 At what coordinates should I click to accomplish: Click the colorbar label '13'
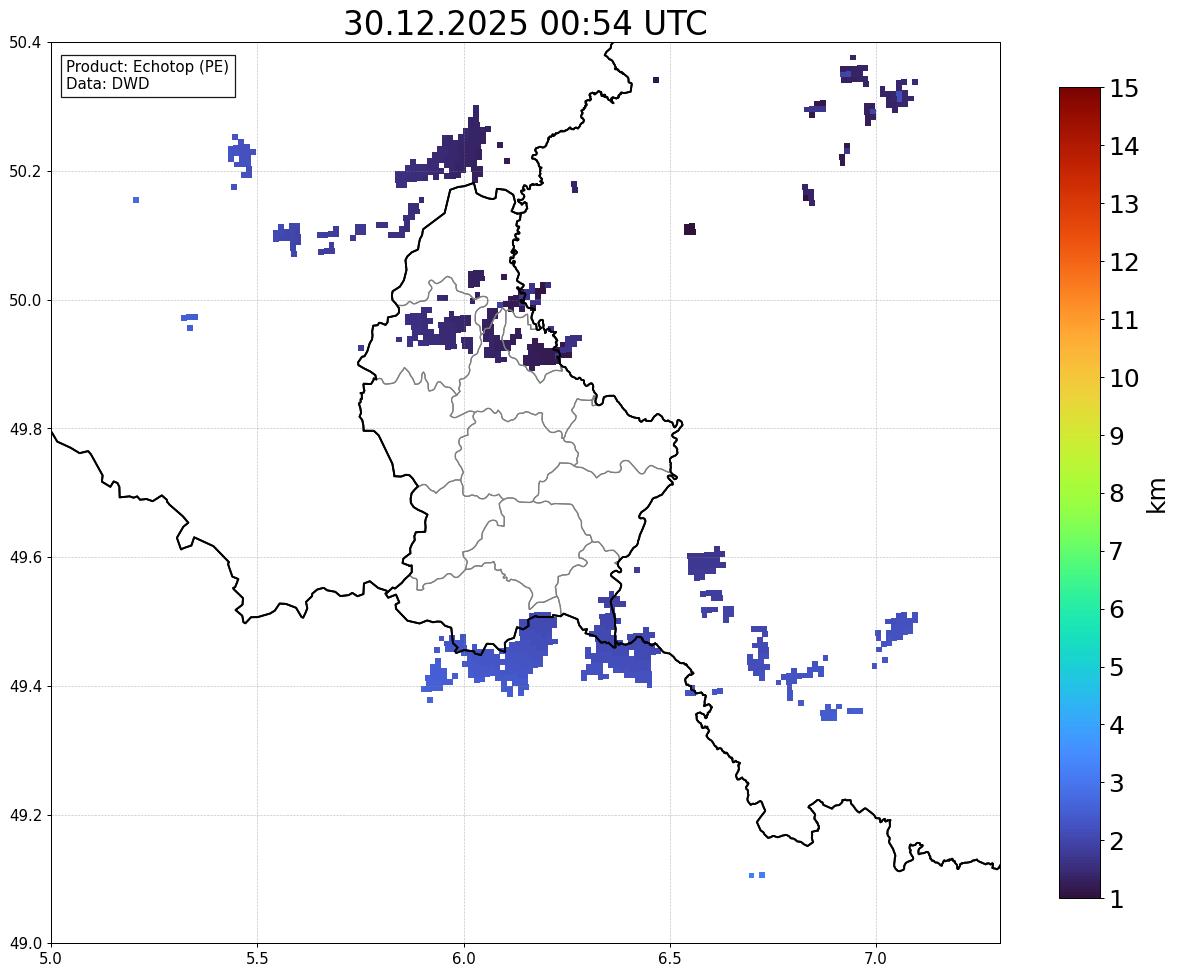pos(1123,204)
